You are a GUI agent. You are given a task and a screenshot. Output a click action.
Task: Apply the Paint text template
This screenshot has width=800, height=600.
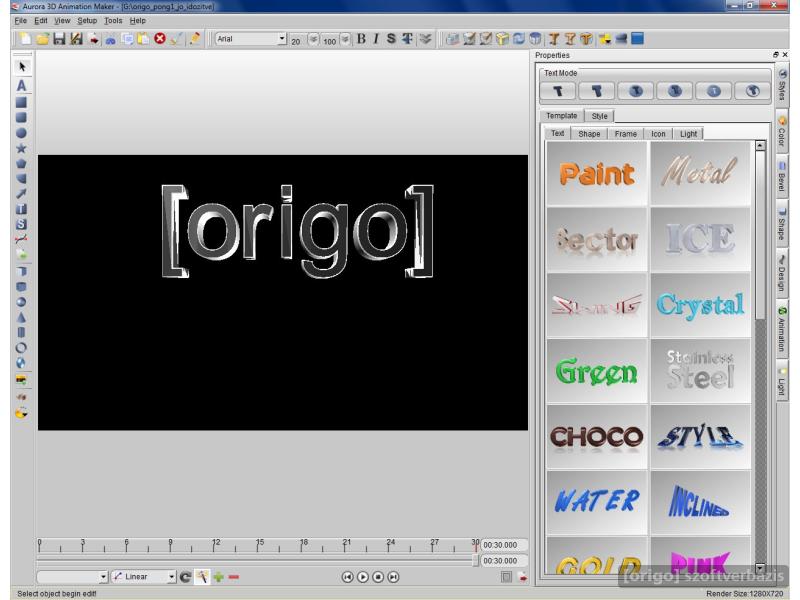596,173
